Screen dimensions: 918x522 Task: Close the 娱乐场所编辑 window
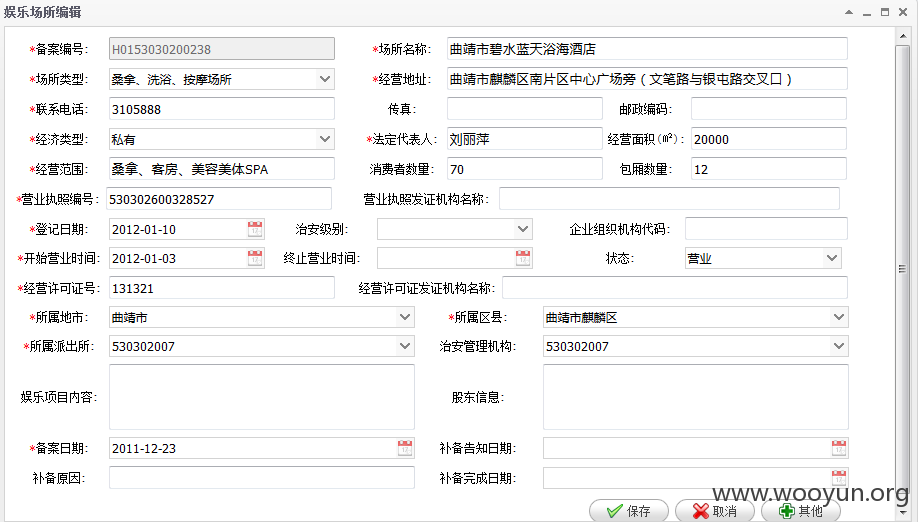click(903, 12)
